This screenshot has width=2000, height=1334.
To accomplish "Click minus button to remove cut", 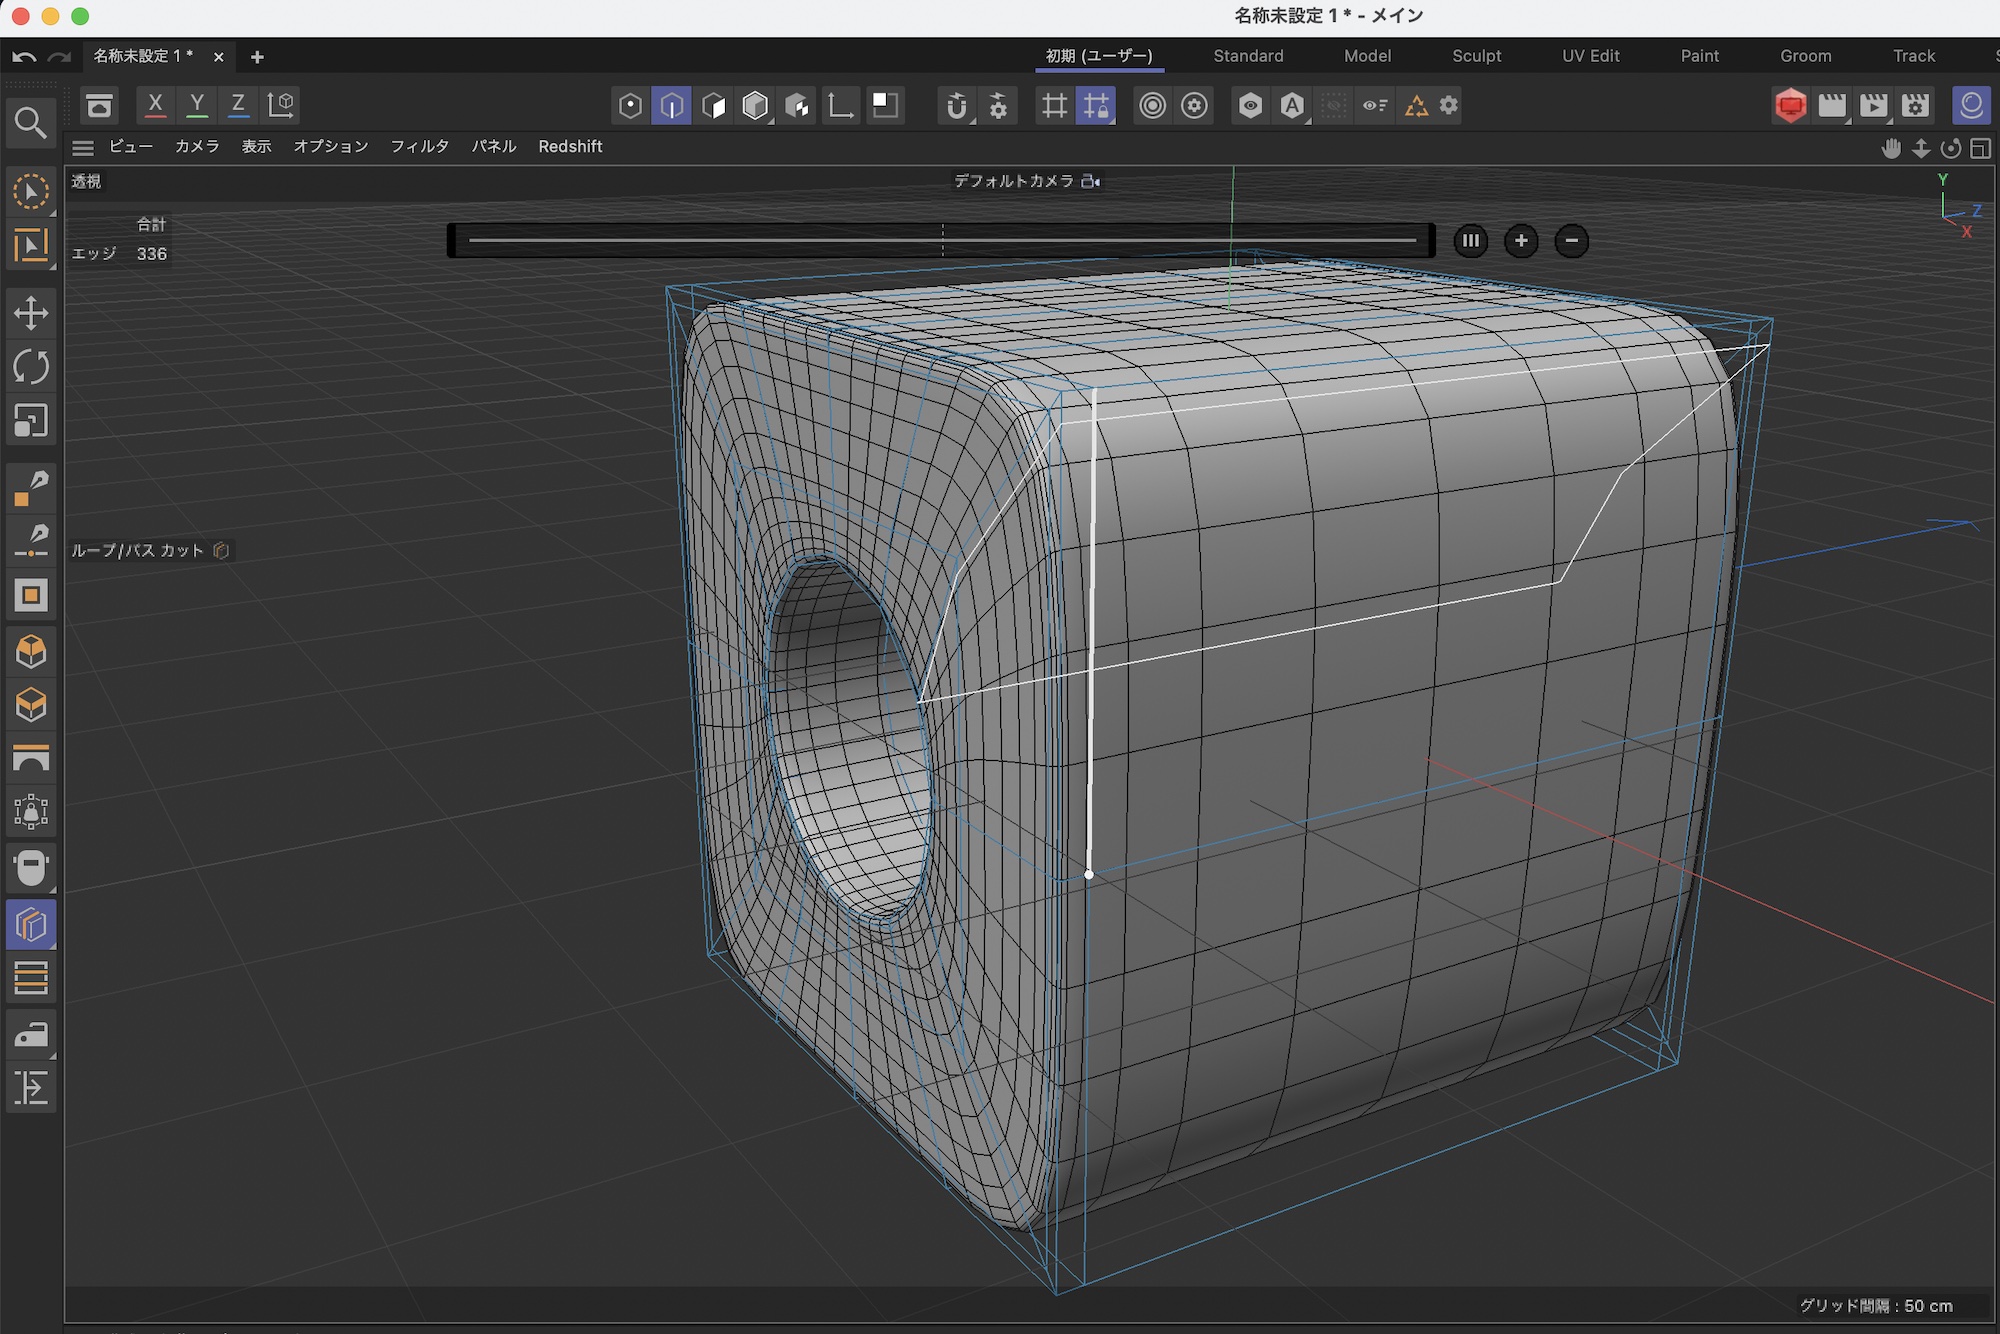I will click(x=1571, y=241).
